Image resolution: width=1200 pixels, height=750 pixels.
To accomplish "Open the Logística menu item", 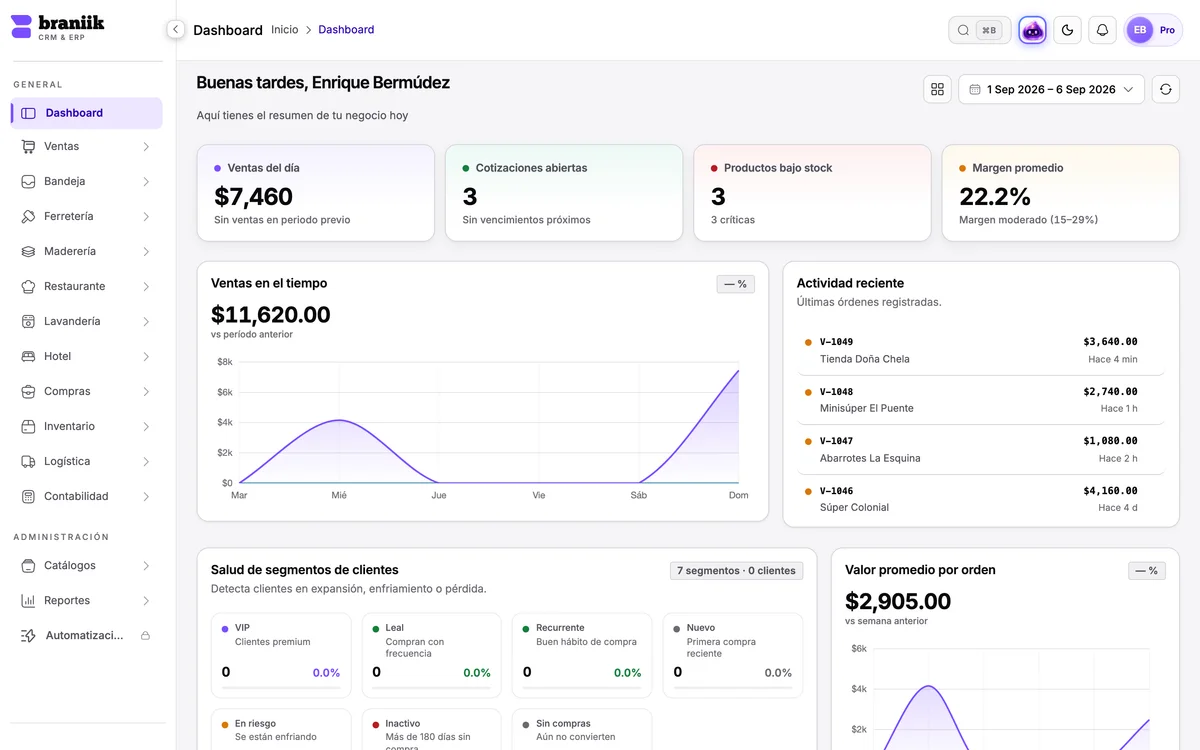I will 87,461.
